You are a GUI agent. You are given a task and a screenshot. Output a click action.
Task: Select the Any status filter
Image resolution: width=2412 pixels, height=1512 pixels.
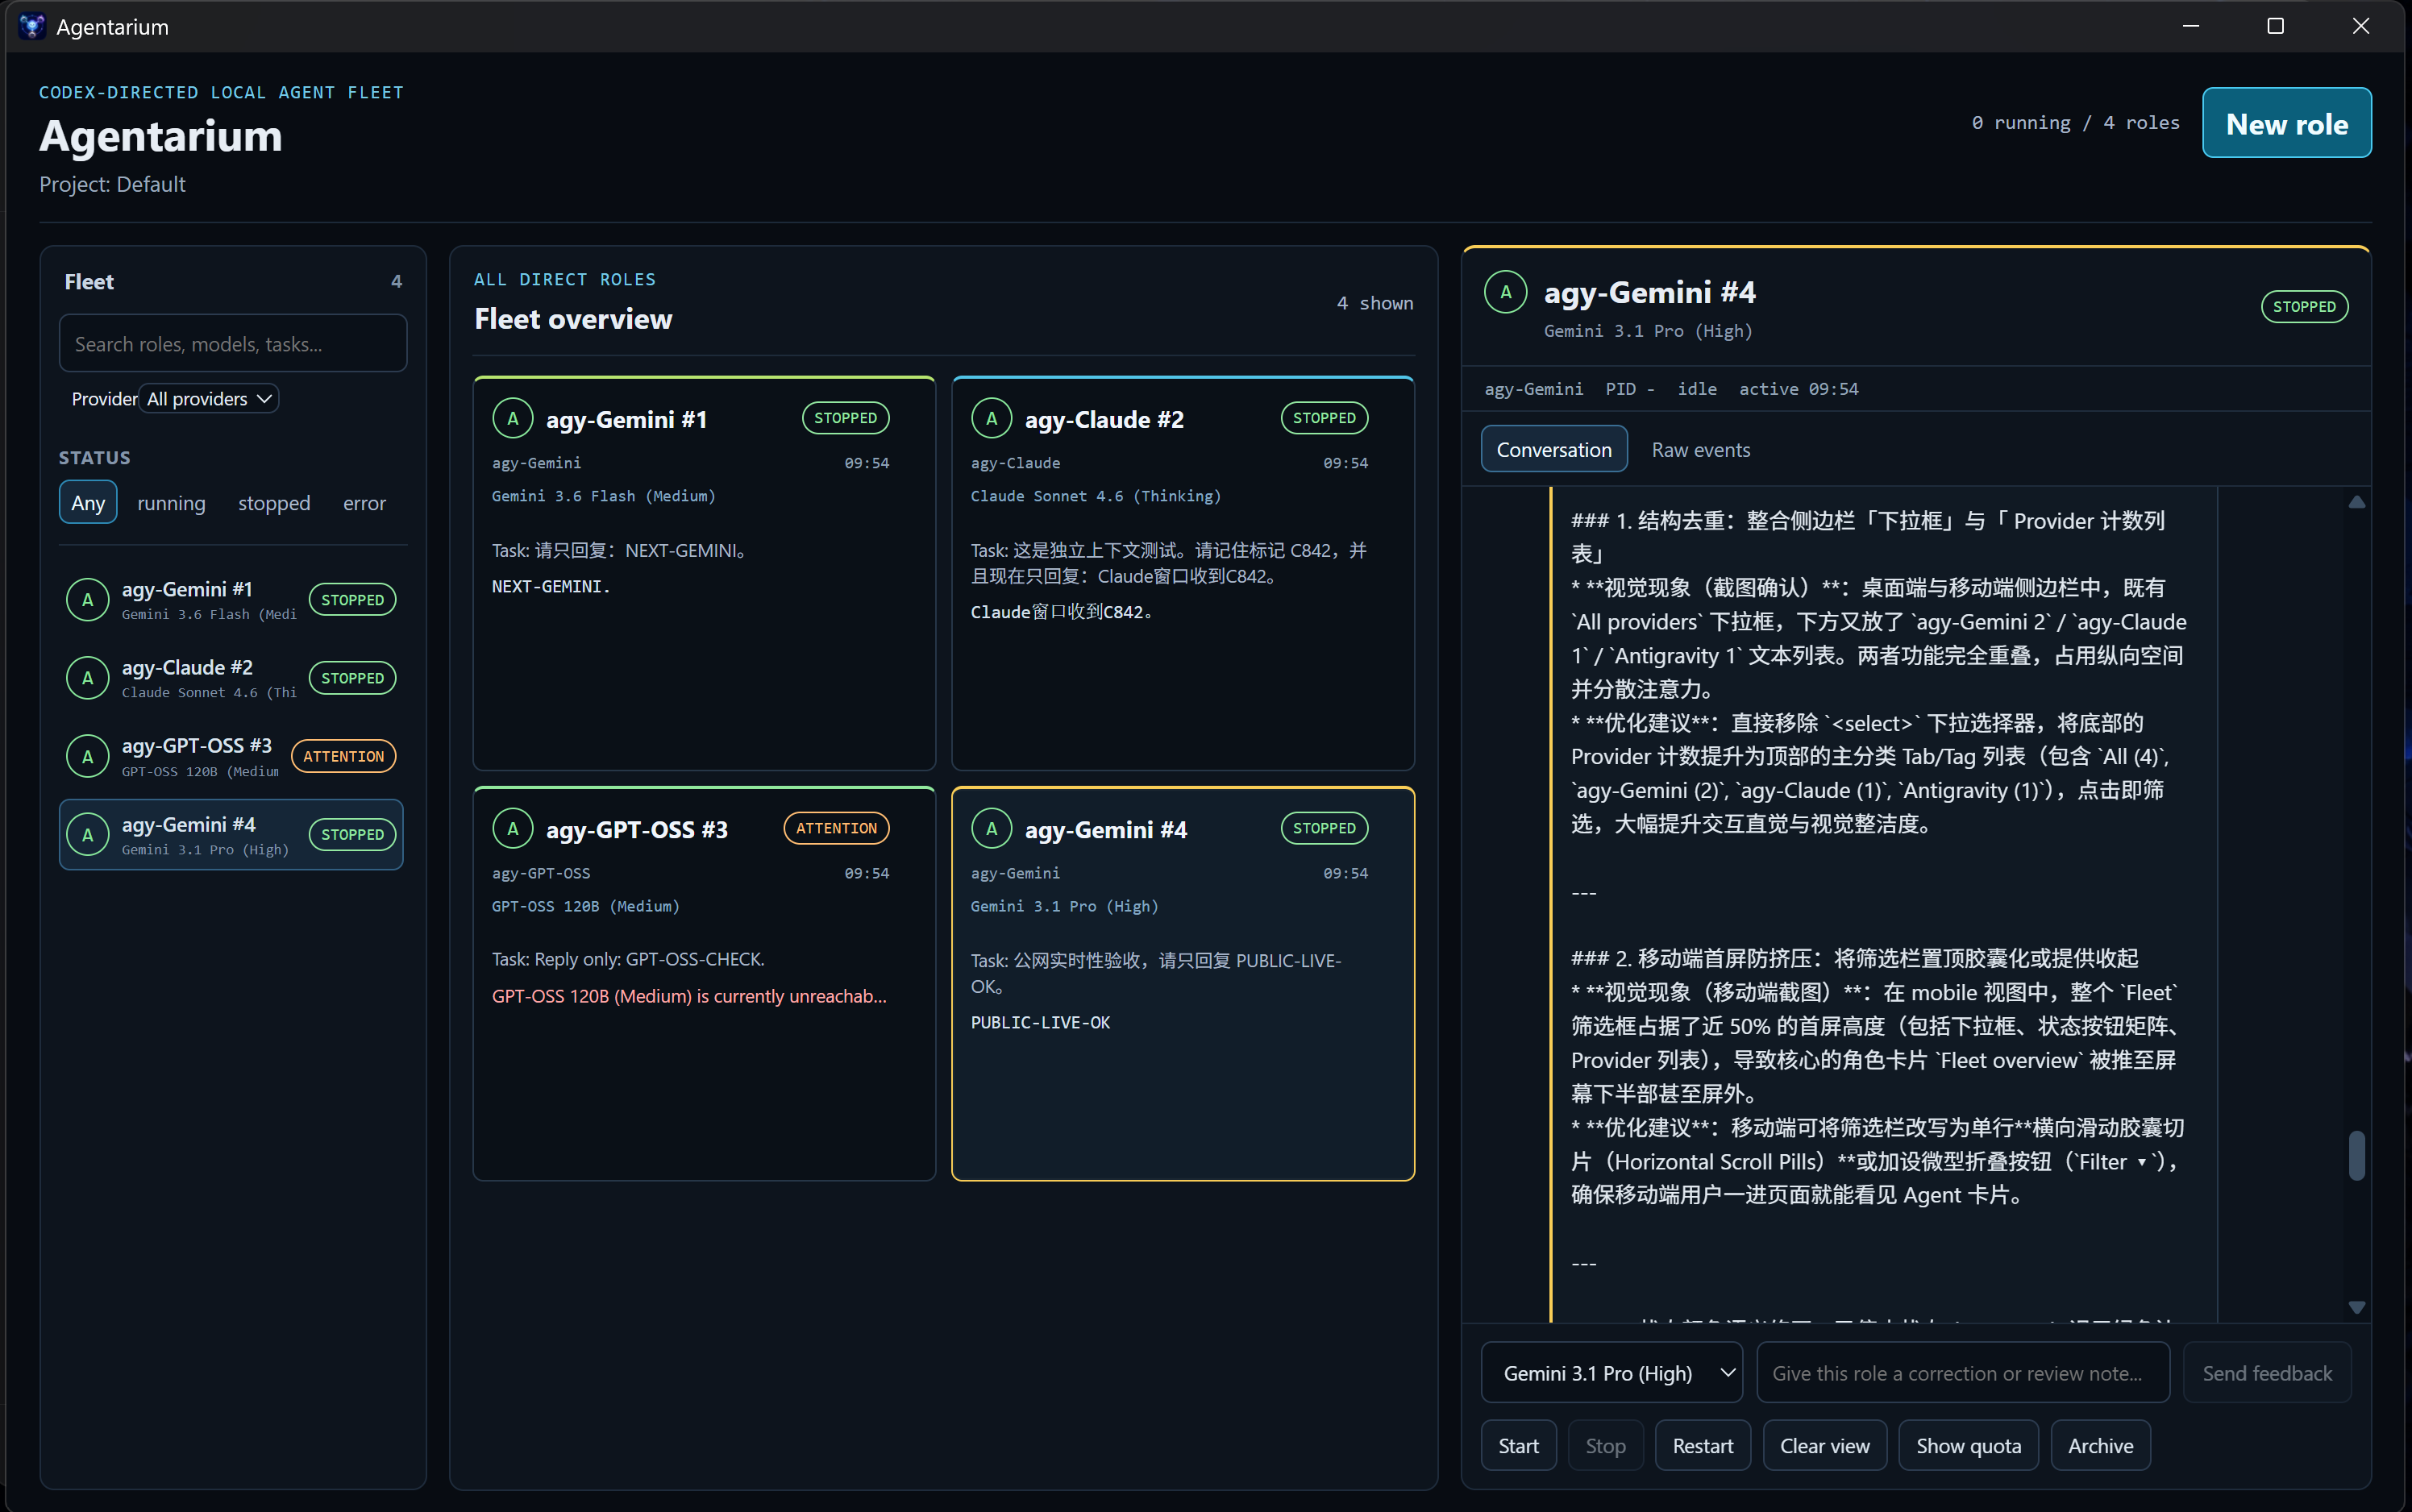tap(88, 503)
